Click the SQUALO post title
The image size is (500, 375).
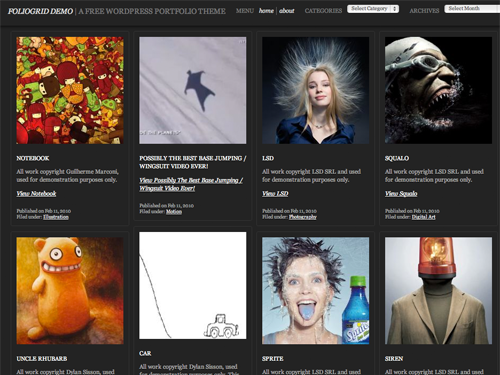pos(397,158)
